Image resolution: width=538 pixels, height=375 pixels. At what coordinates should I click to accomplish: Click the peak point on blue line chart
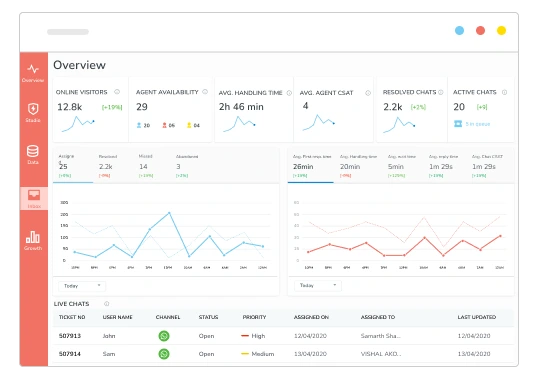pyautogui.click(x=169, y=213)
